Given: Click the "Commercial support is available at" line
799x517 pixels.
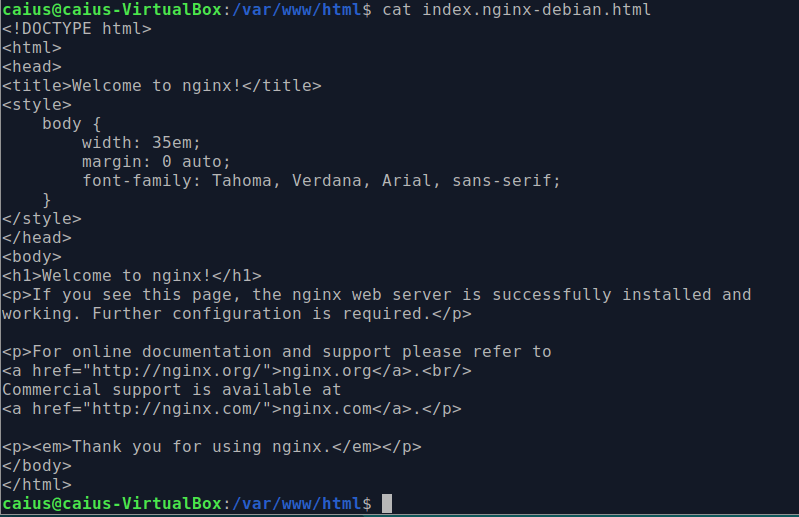Looking at the screenshot, I should pyautogui.click(x=172, y=390).
